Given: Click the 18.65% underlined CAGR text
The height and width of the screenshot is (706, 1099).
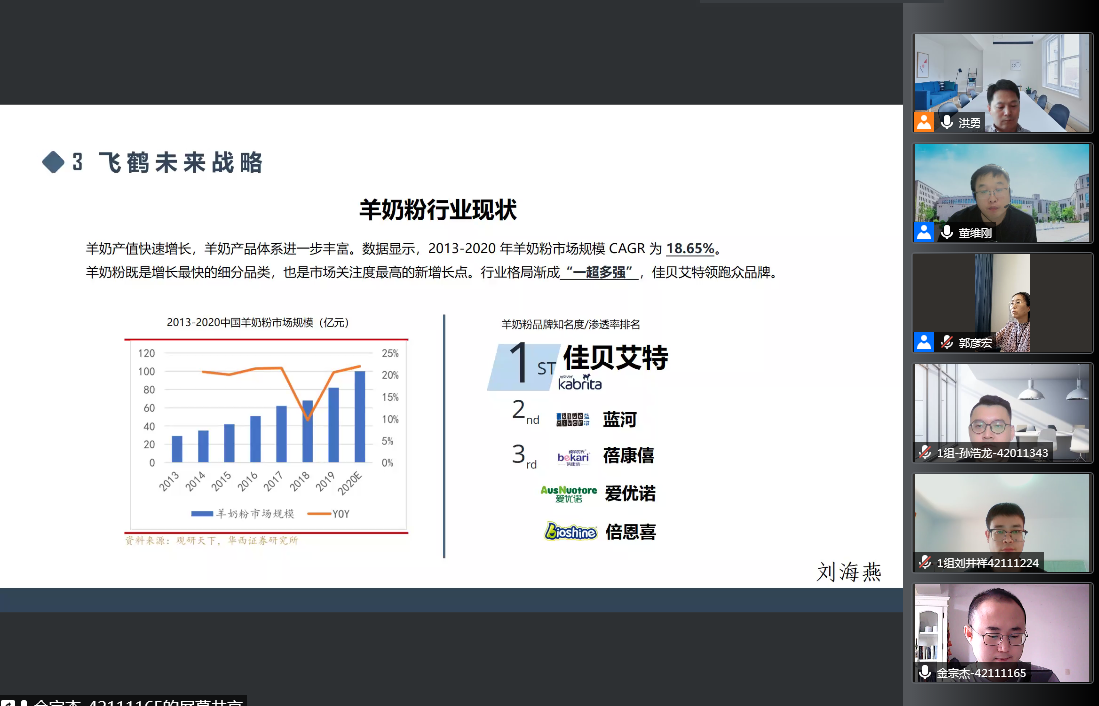Looking at the screenshot, I should pyautogui.click(x=692, y=248).
